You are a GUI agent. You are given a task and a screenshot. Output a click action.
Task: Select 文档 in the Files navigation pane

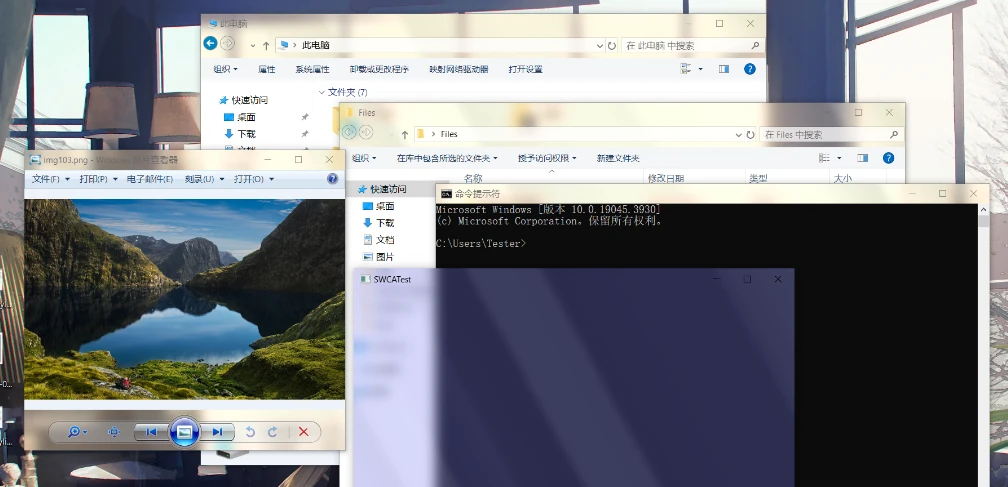coord(384,240)
